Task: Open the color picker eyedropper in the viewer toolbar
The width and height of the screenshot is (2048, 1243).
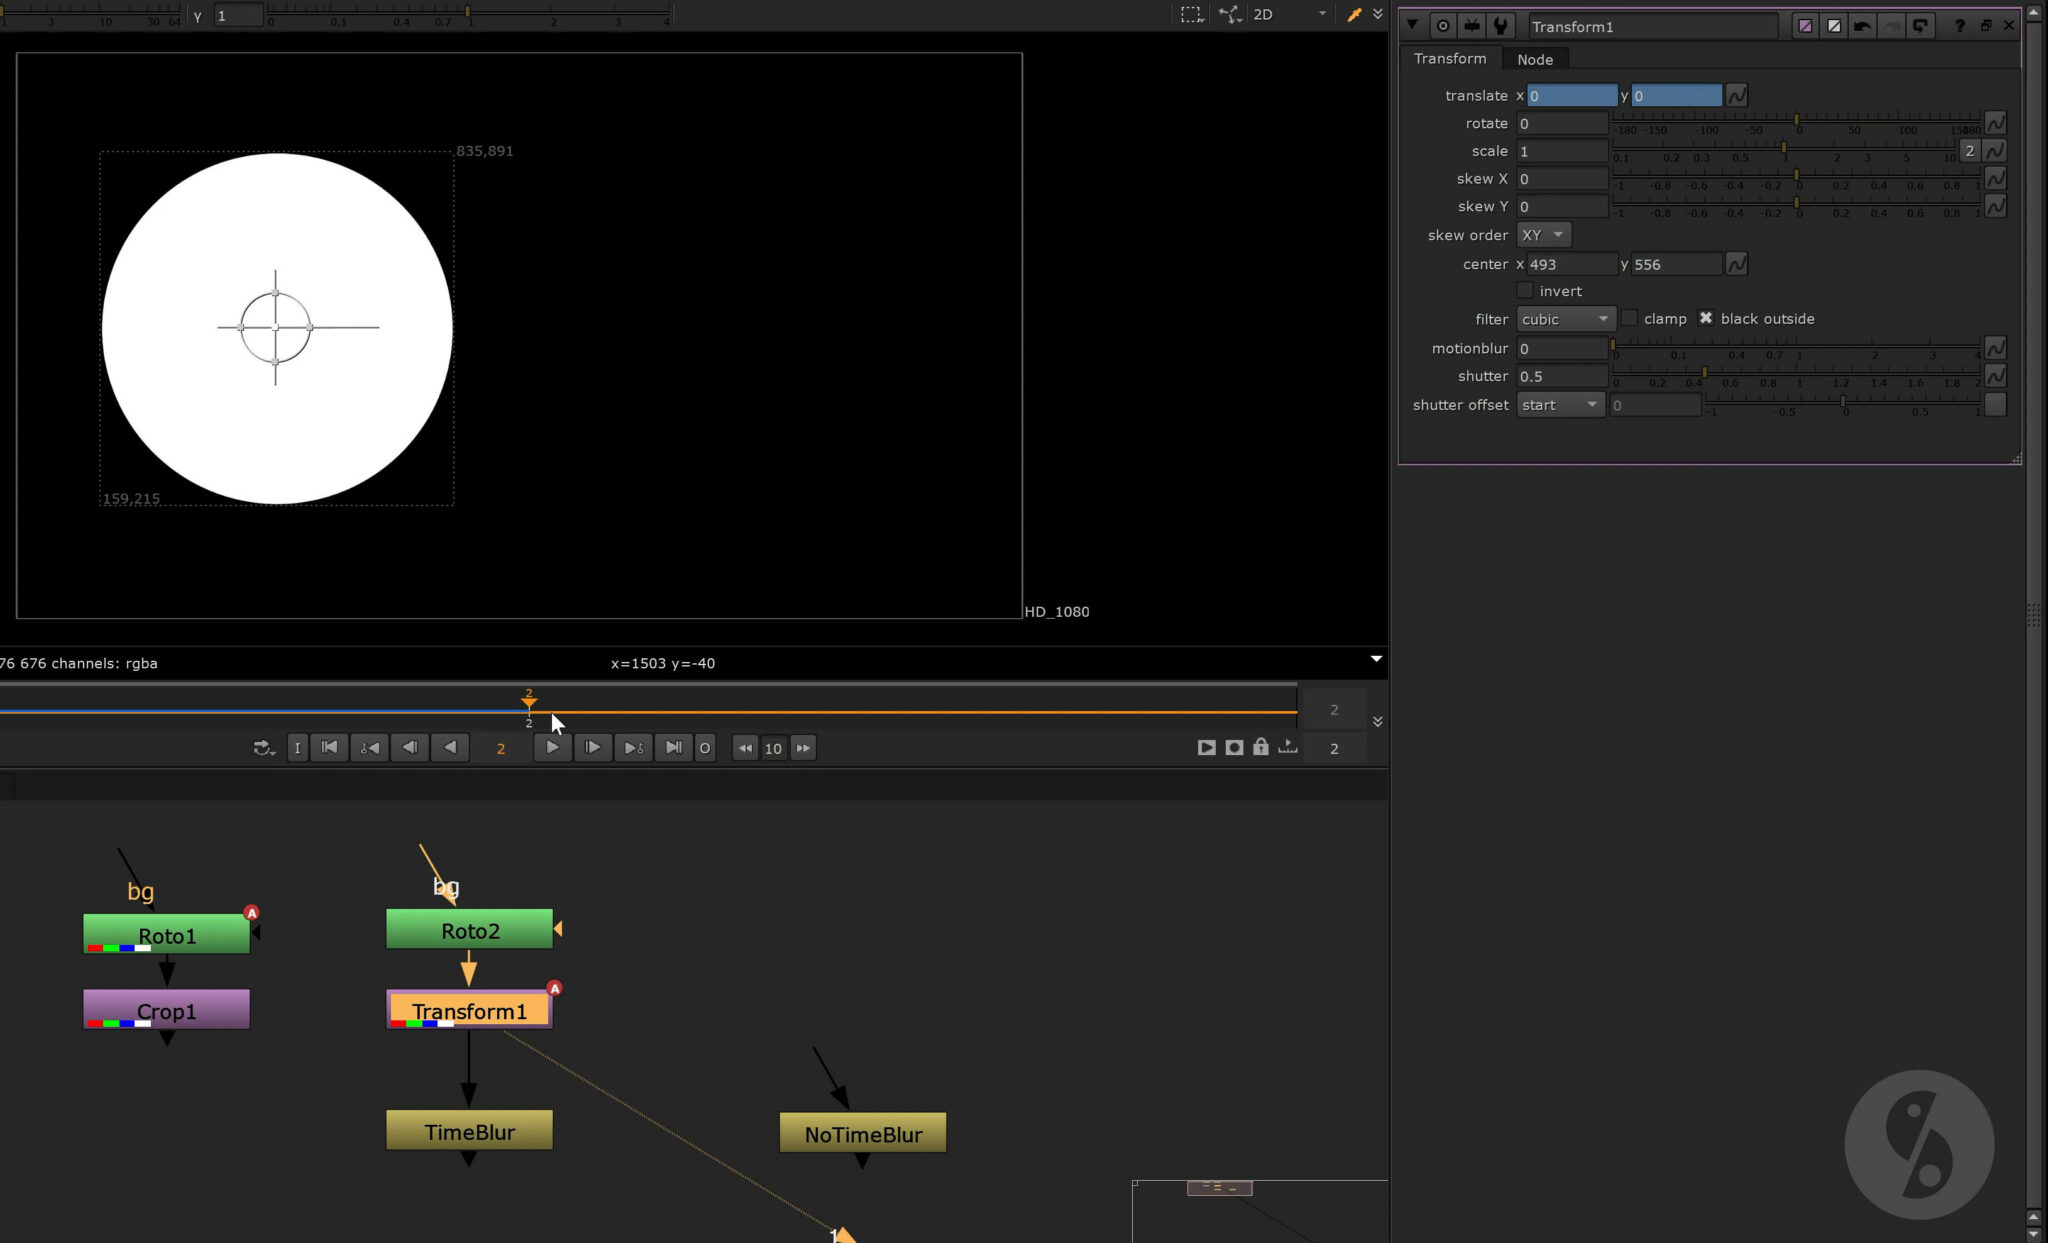Action: [x=1355, y=14]
